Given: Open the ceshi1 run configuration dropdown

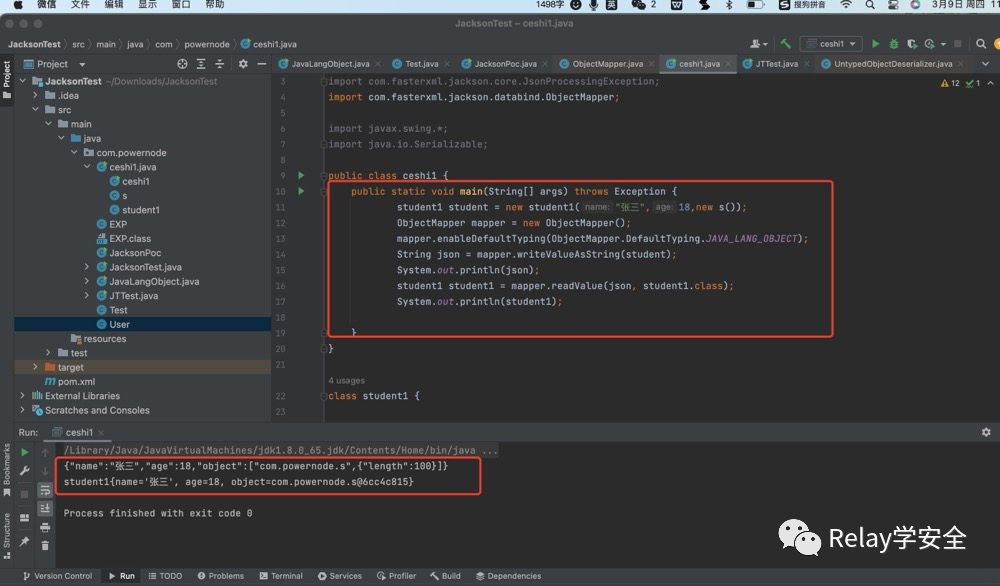Looking at the screenshot, I should pyautogui.click(x=831, y=44).
